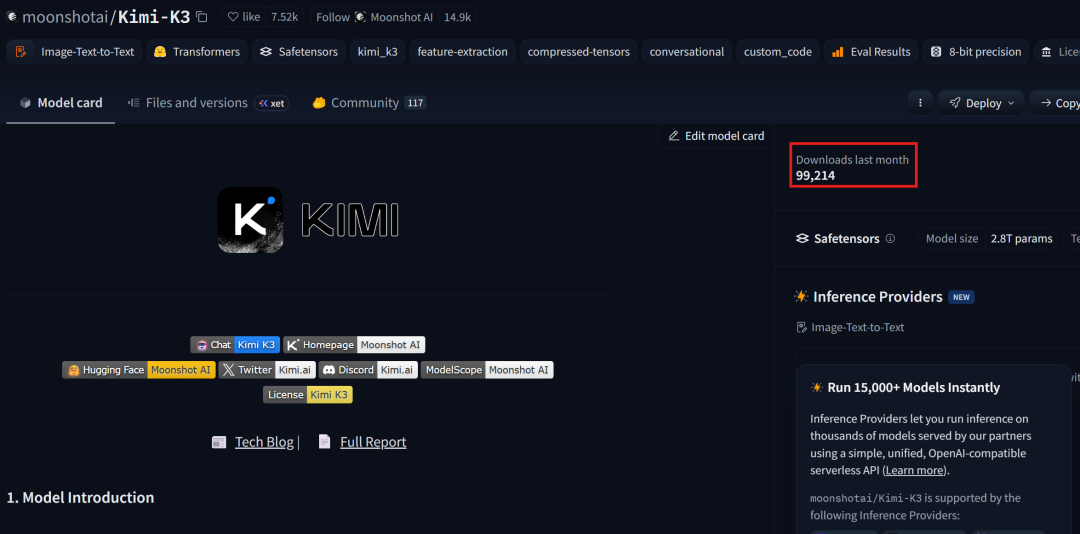Open the Community tab
1080x534 pixels.
click(369, 103)
